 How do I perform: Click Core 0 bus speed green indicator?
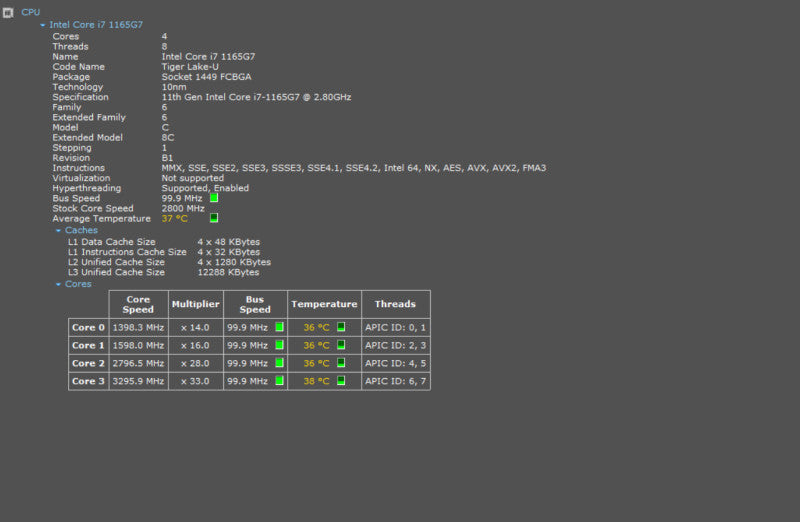[x=280, y=327]
